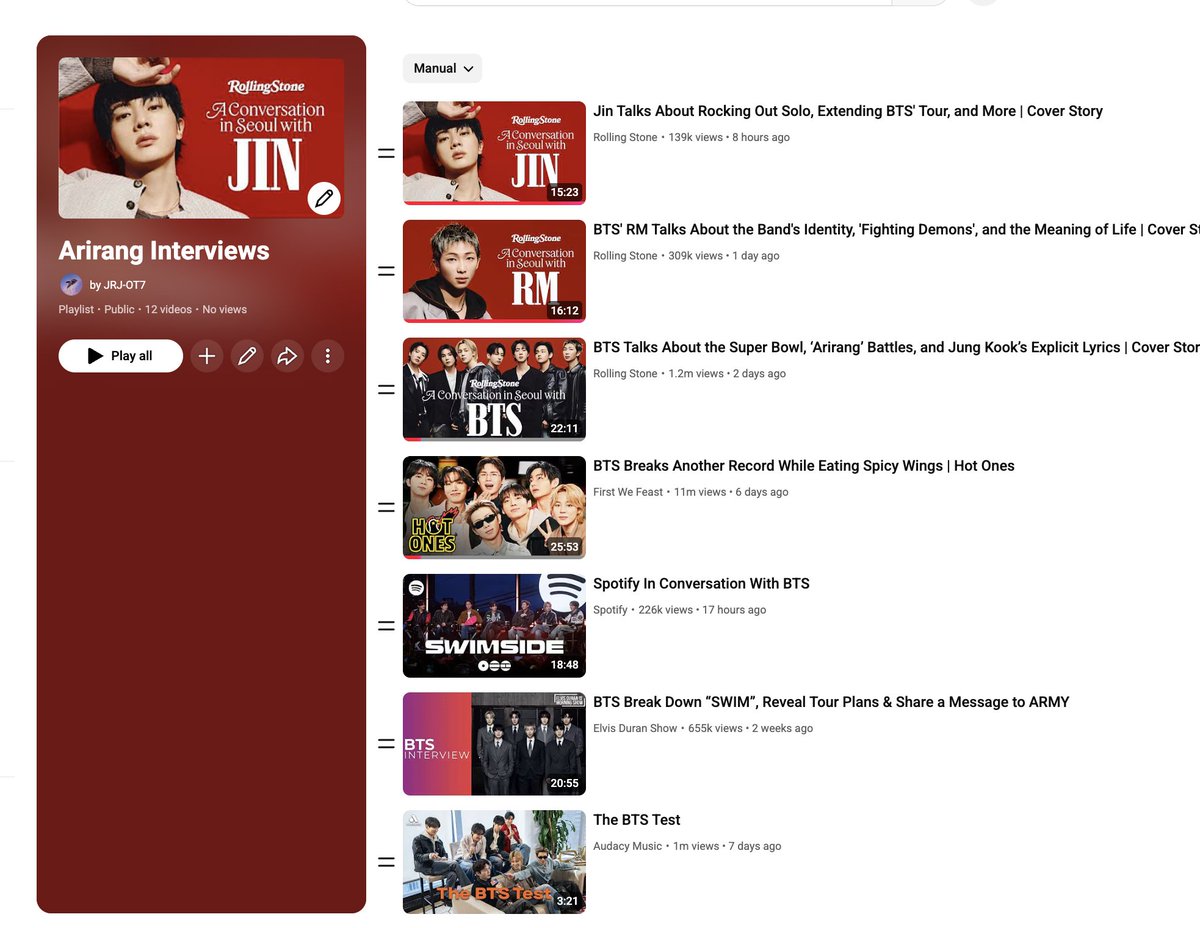Click the Arirang Interviews playlist title
The width and height of the screenshot is (1200, 928).
[x=164, y=250]
